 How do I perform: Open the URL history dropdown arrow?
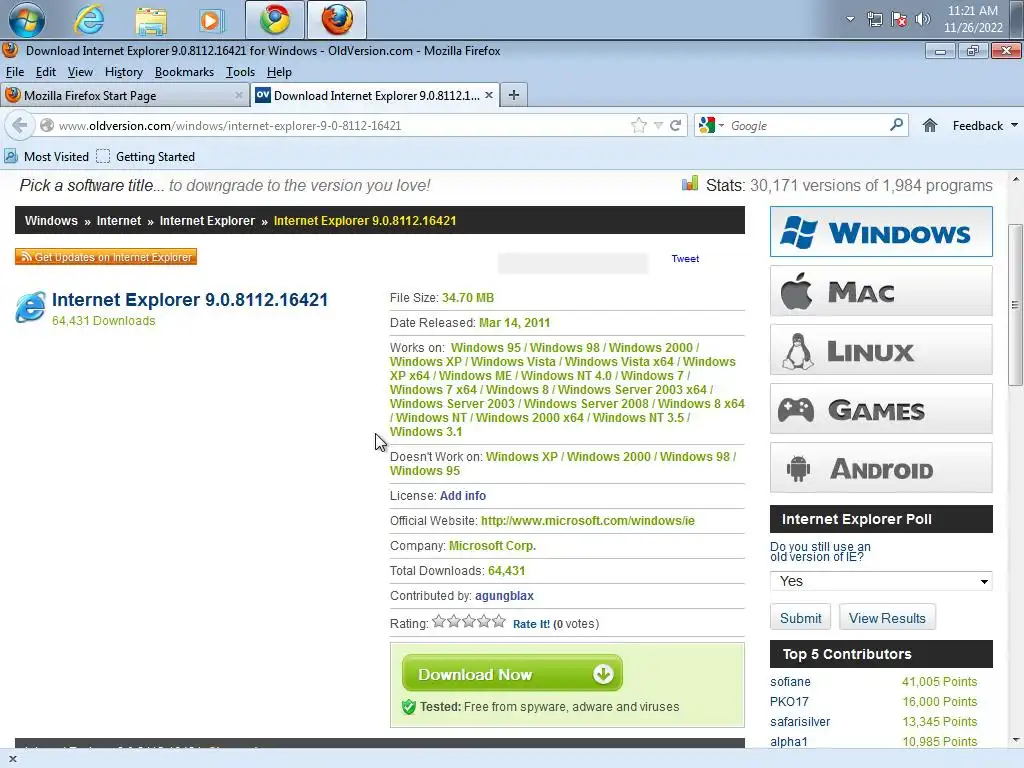pyautogui.click(x=658, y=125)
